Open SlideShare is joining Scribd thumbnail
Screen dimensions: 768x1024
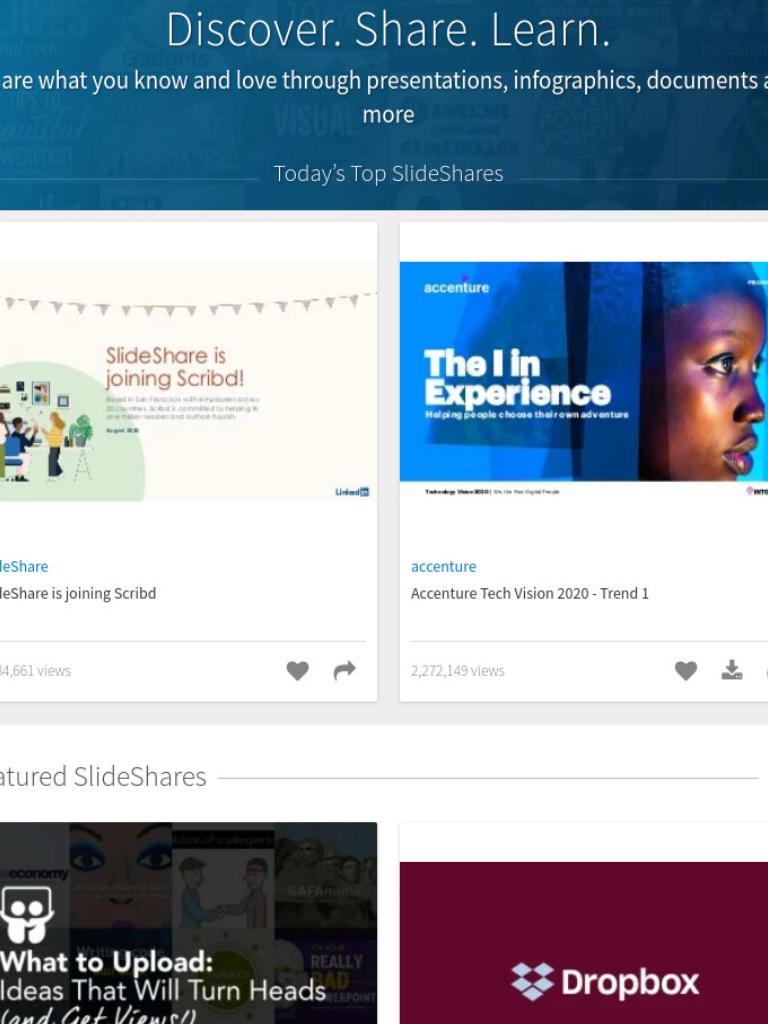188,381
